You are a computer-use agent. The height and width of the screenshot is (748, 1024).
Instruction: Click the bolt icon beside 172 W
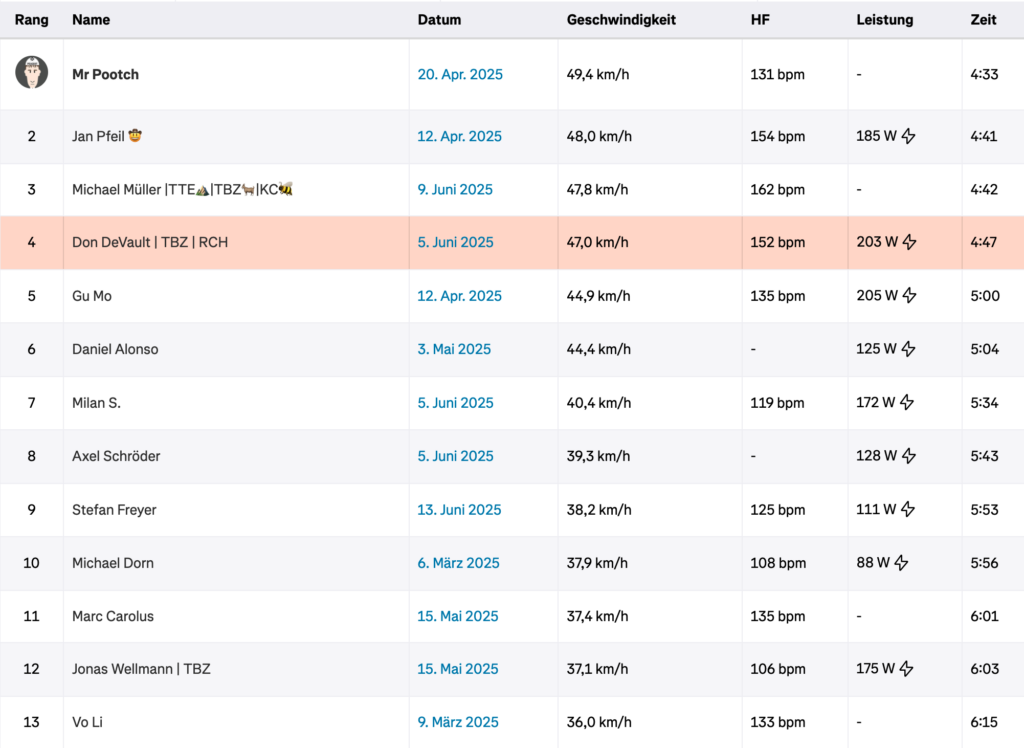[x=907, y=402]
